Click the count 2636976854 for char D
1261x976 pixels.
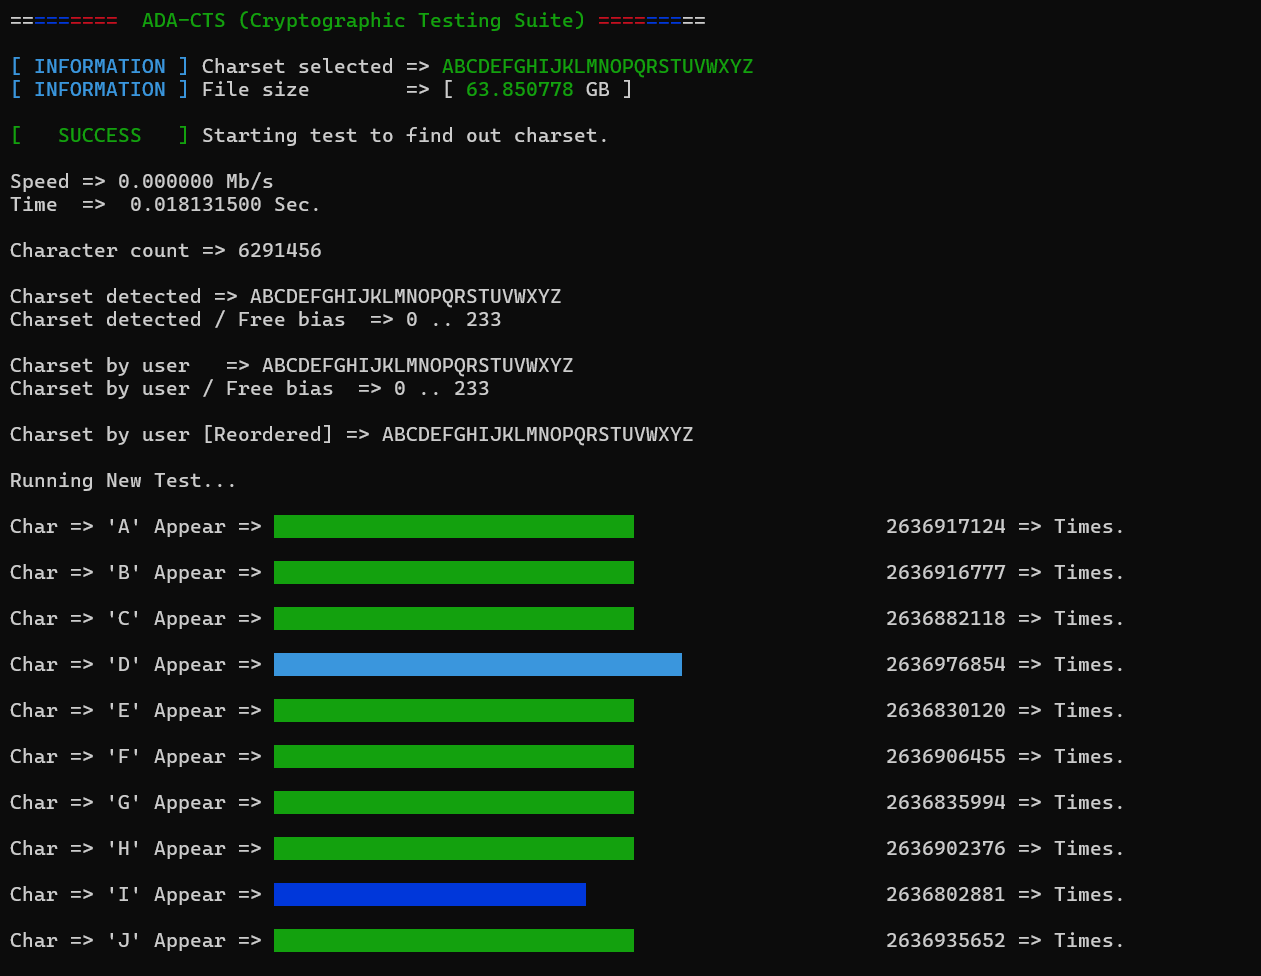[x=945, y=665]
